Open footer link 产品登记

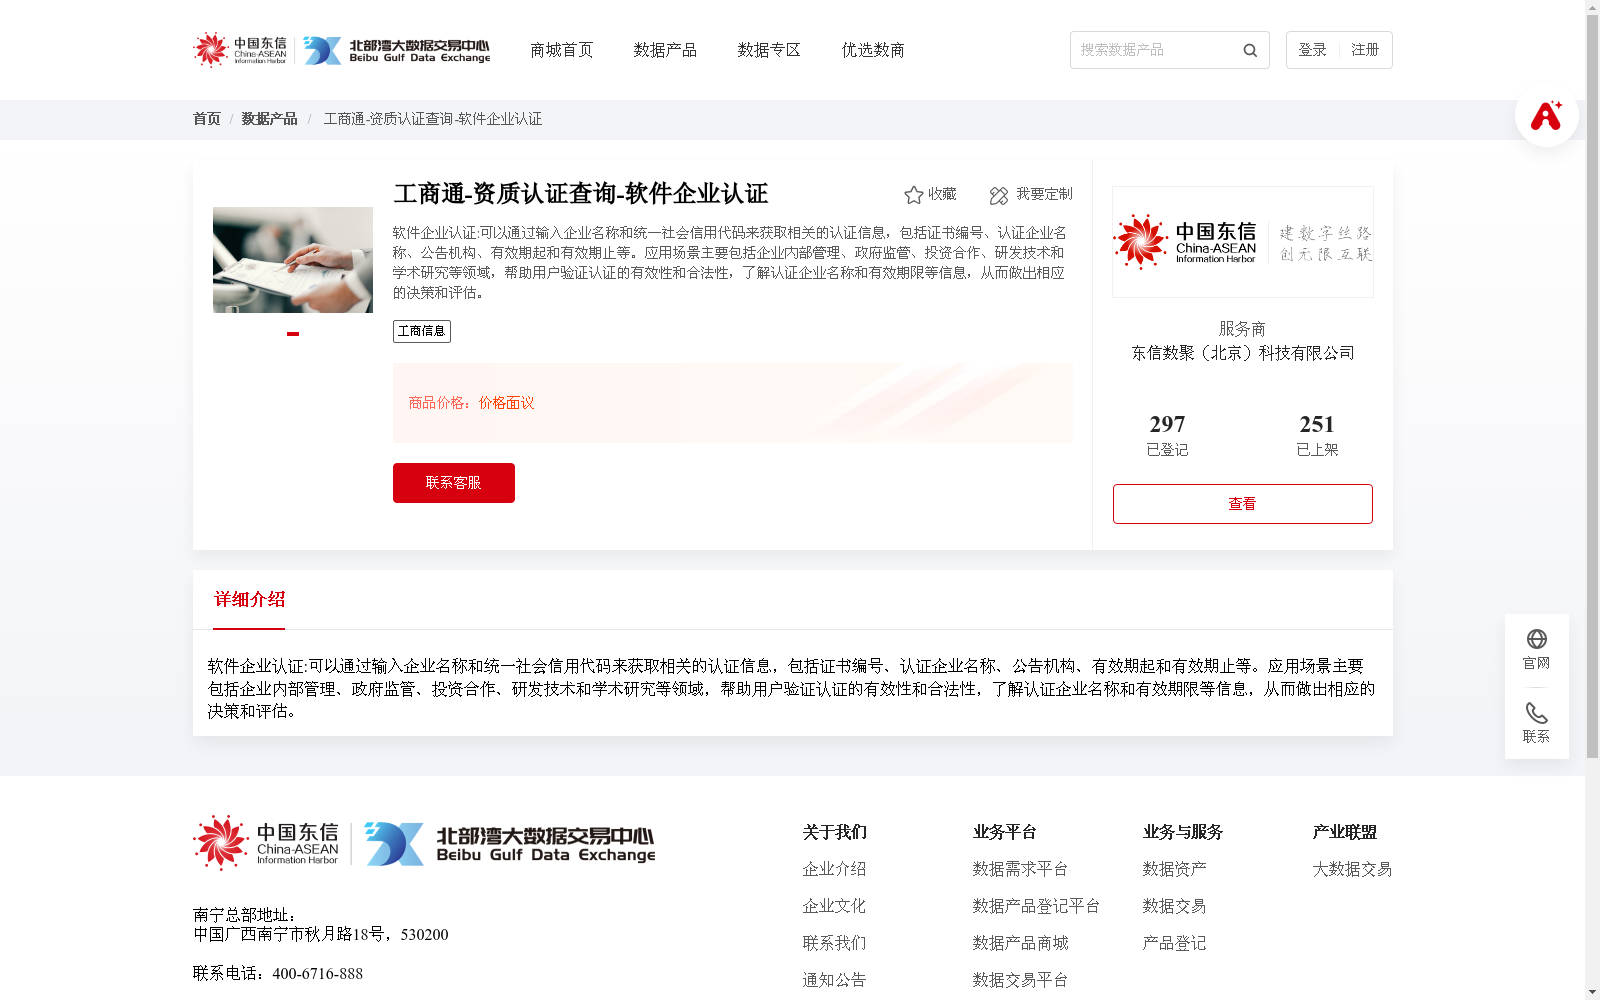(x=1174, y=943)
